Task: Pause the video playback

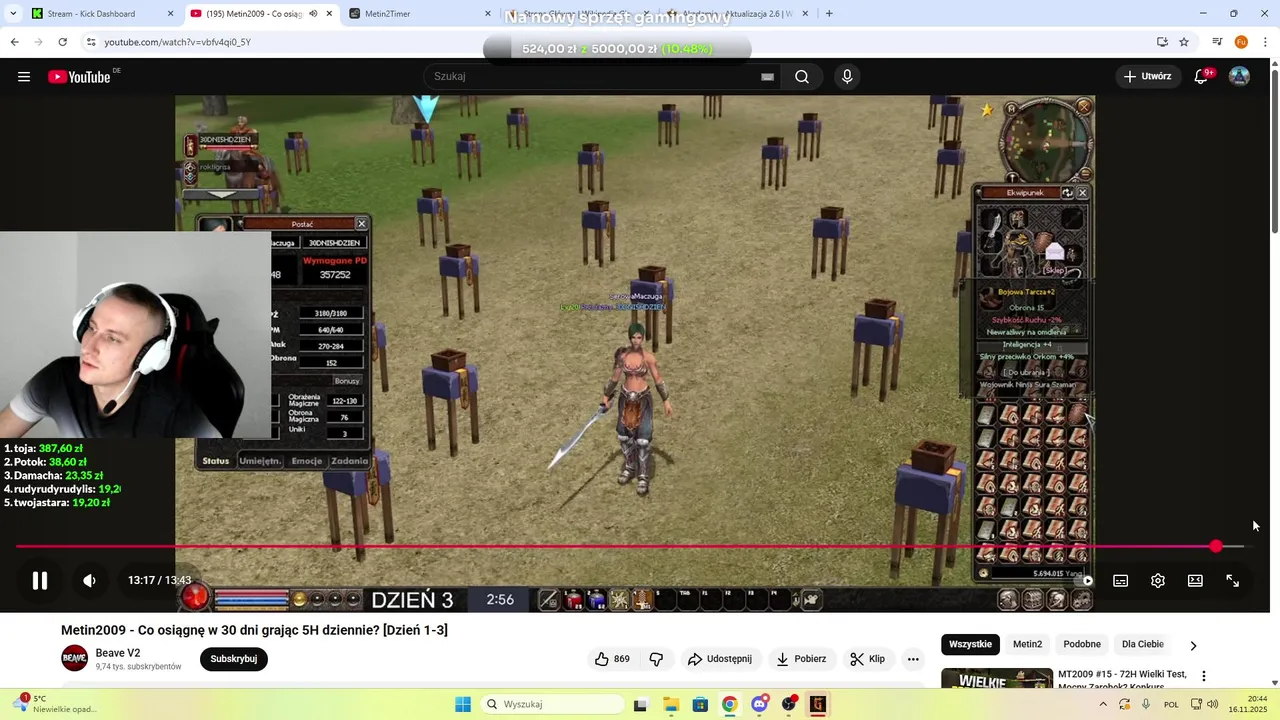Action: [x=40, y=581]
